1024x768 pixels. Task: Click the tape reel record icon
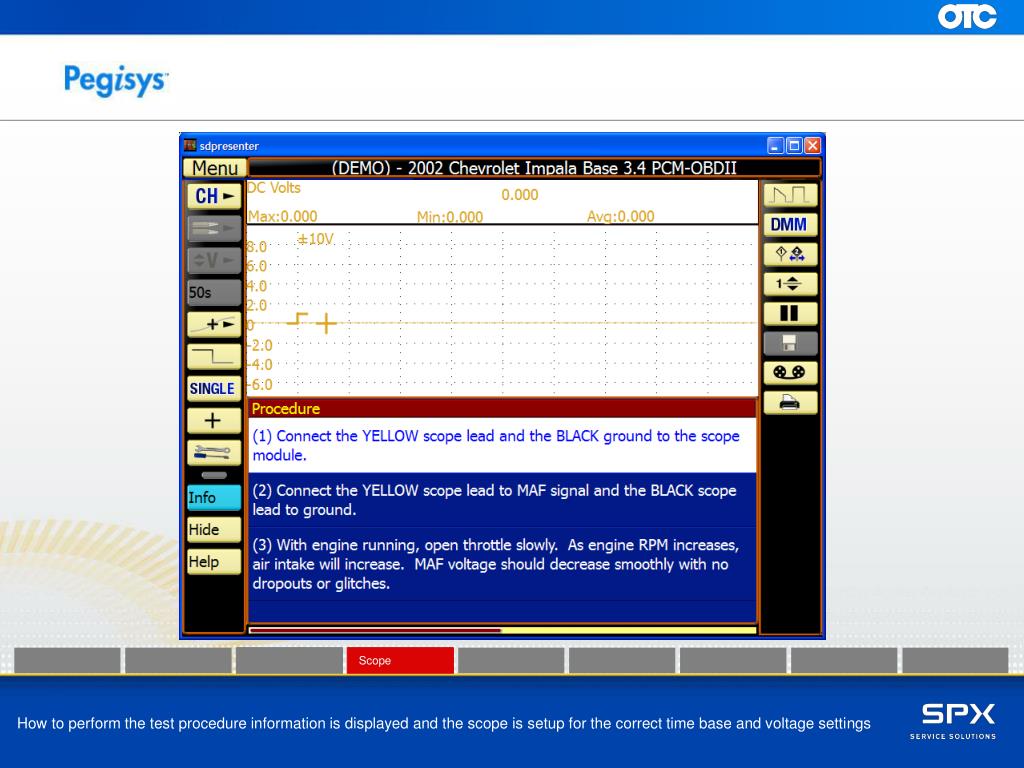[x=790, y=373]
